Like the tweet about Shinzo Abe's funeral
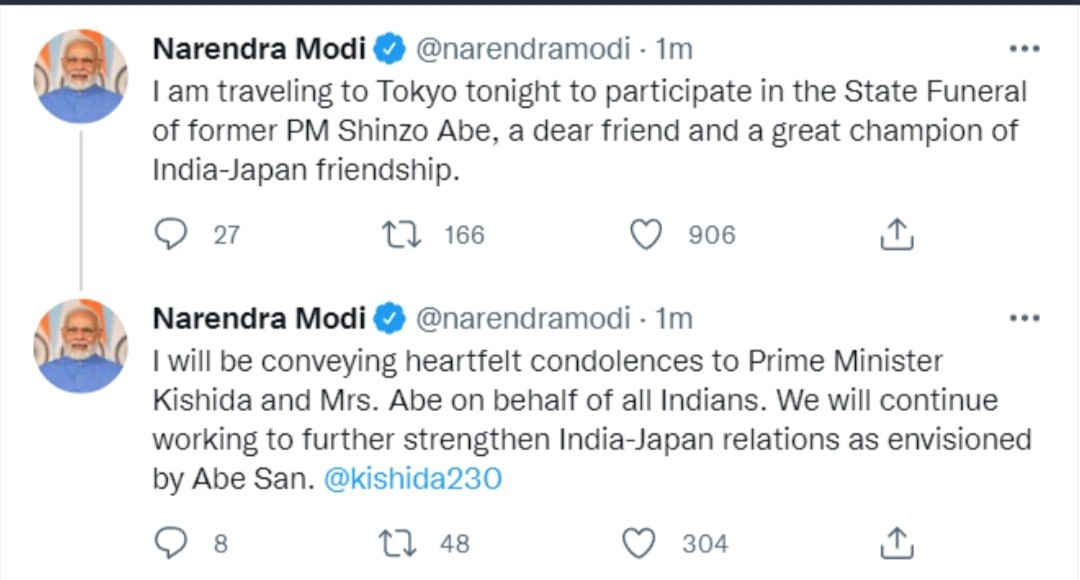Image resolution: width=1080 pixels, height=580 pixels. [646, 234]
